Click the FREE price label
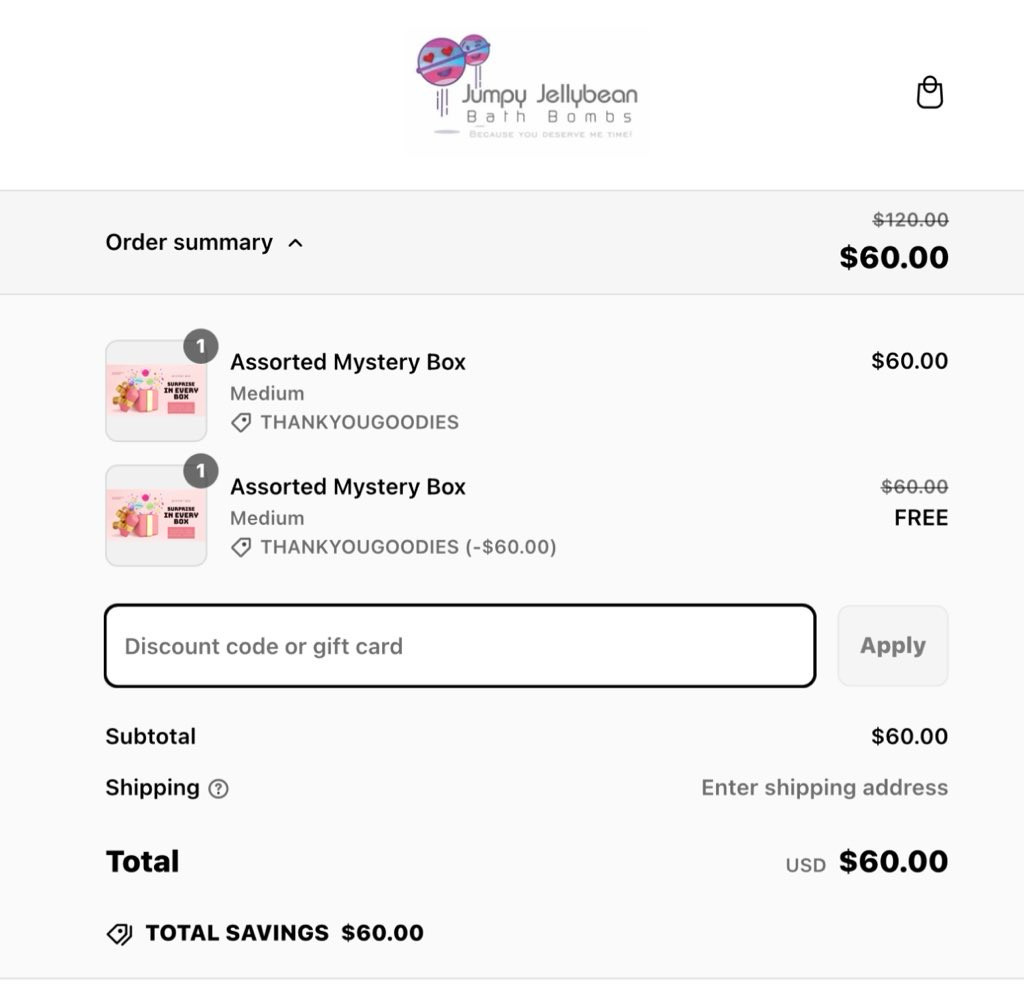 point(921,518)
